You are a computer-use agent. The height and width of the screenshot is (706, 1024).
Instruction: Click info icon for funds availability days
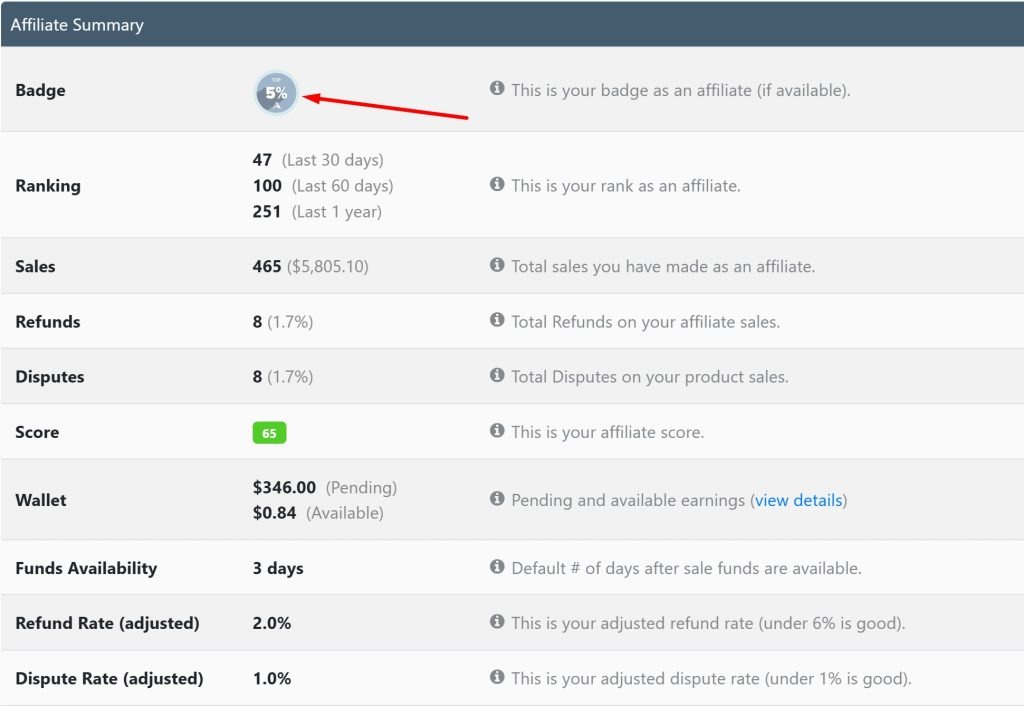497,566
